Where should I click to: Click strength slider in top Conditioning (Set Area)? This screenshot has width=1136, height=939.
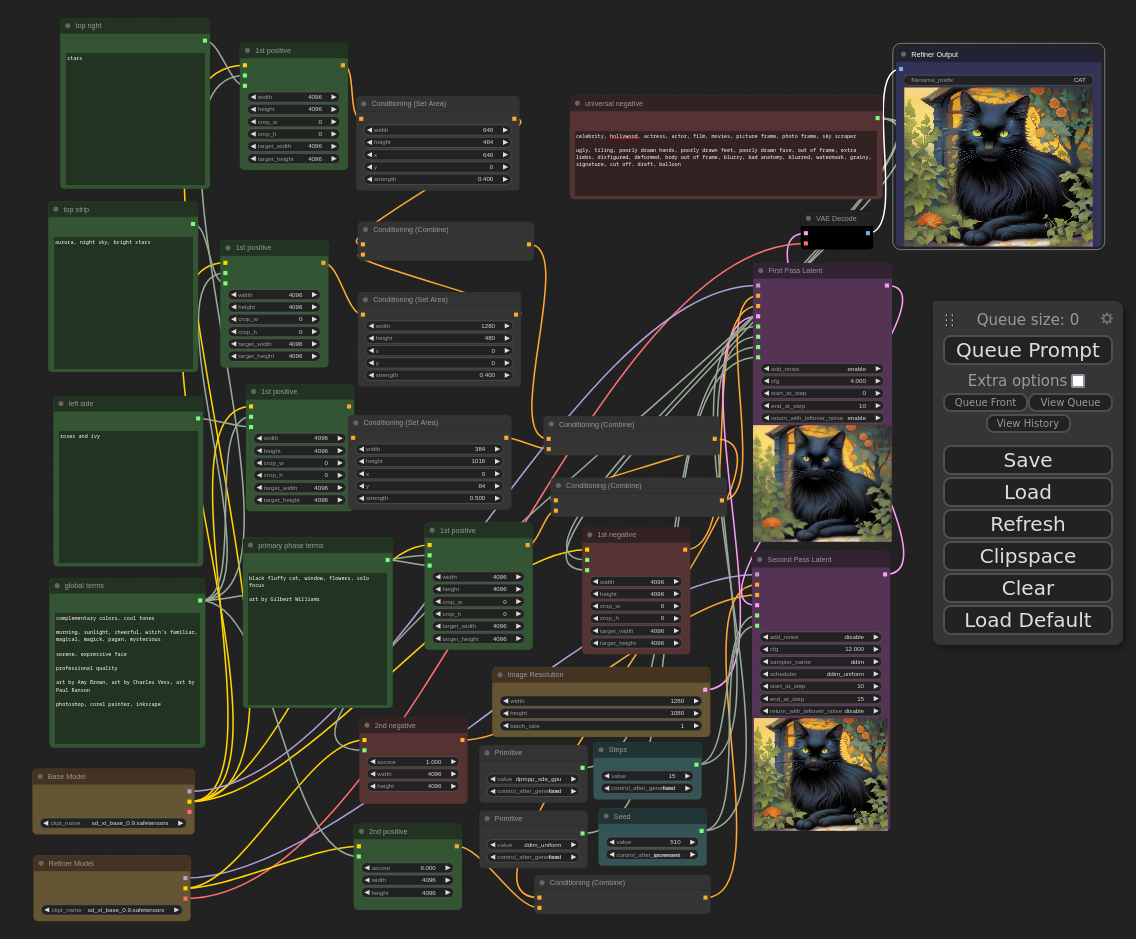tap(437, 179)
